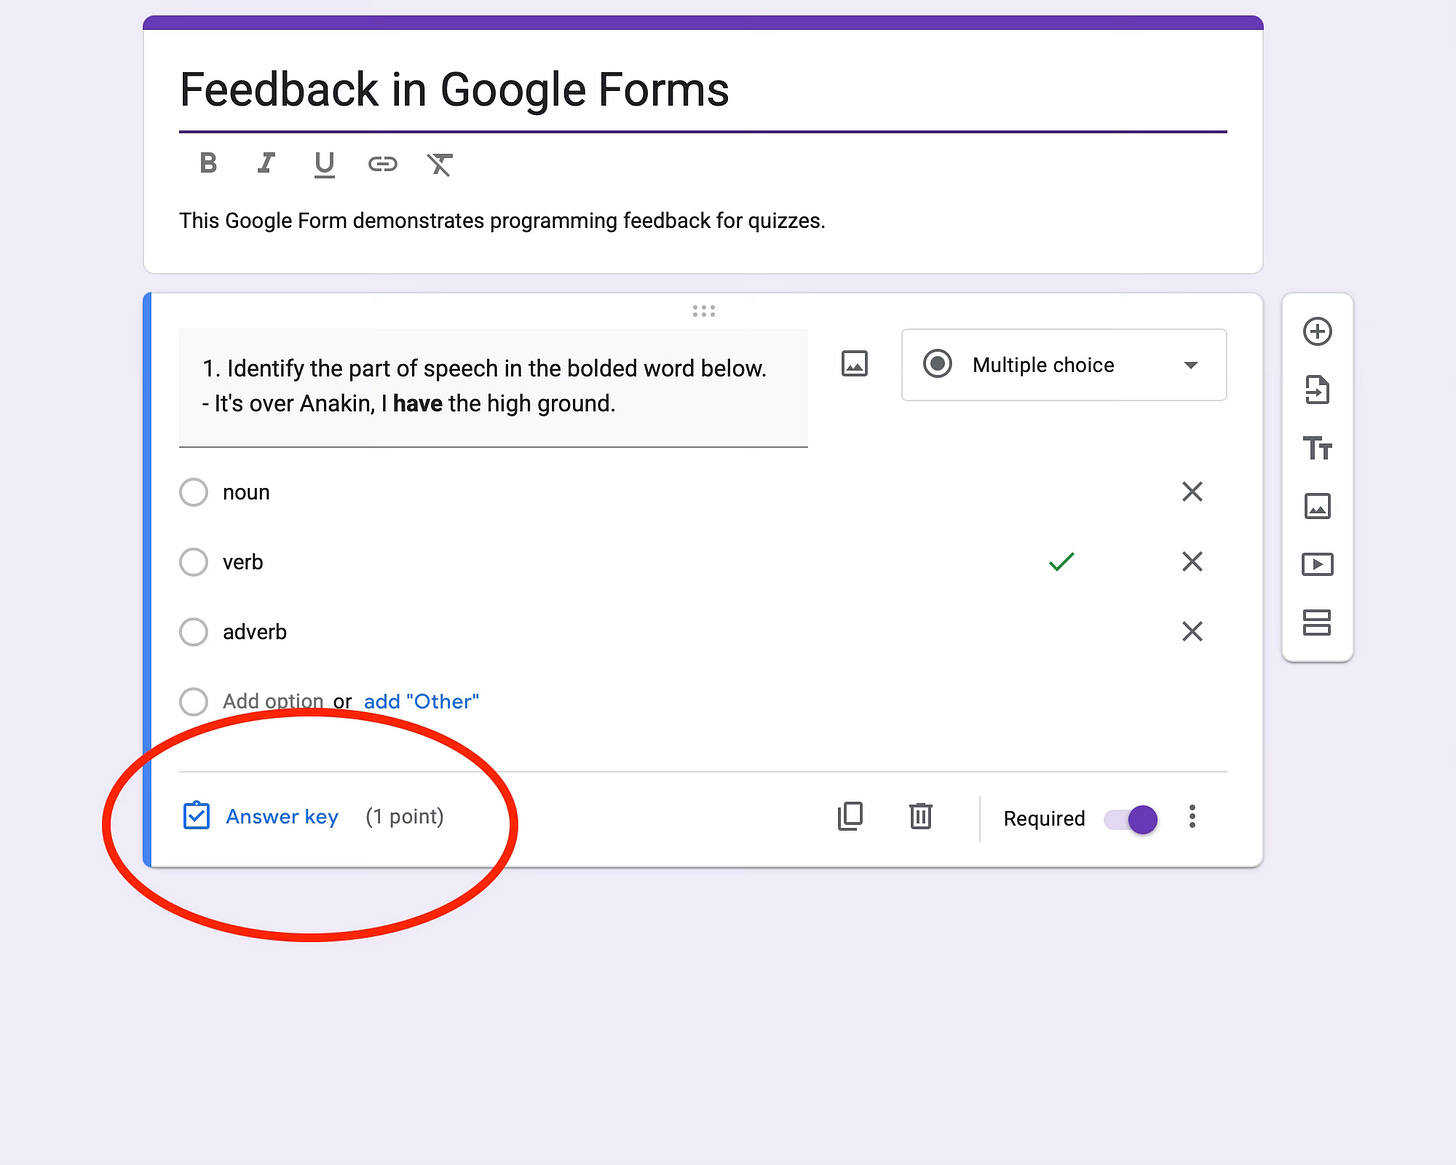This screenshot has height=1165, width=1456.
Task: Open more options three-dot menu
Action: [1192, 817]
